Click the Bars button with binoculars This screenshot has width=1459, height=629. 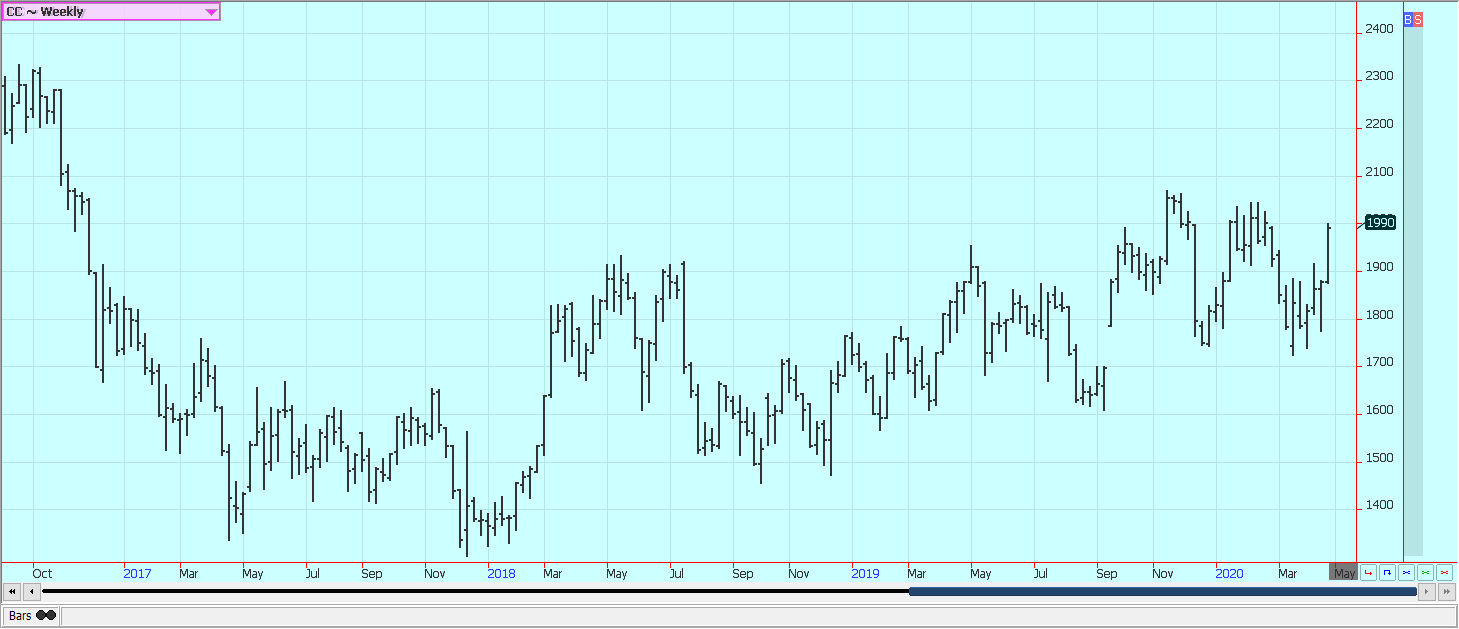(30, 616)
